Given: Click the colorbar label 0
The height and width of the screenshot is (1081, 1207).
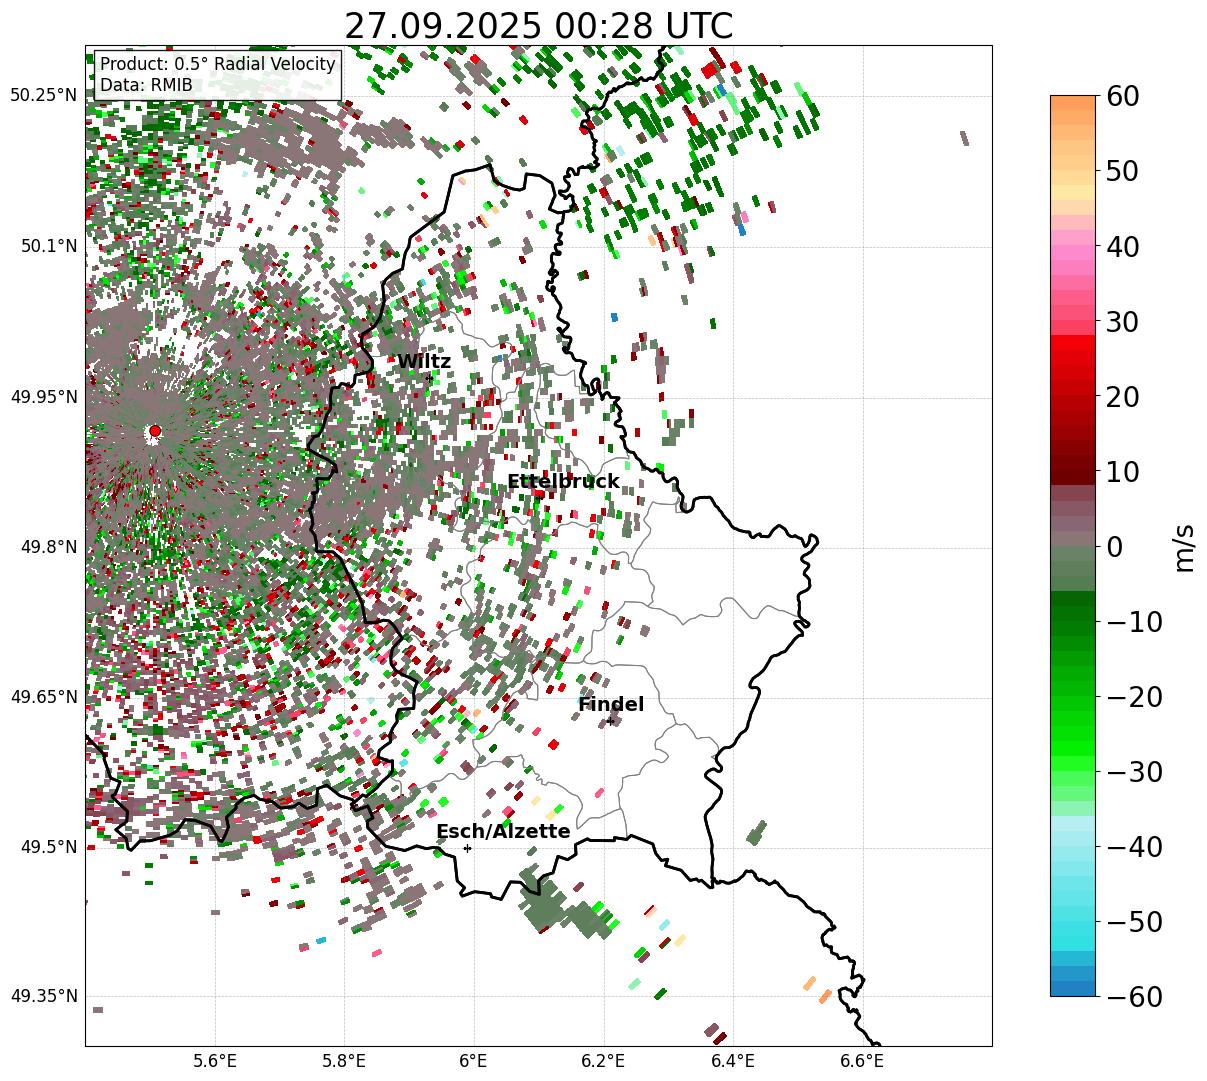Looking at the screenshot, I should [x=1114, y=546].
